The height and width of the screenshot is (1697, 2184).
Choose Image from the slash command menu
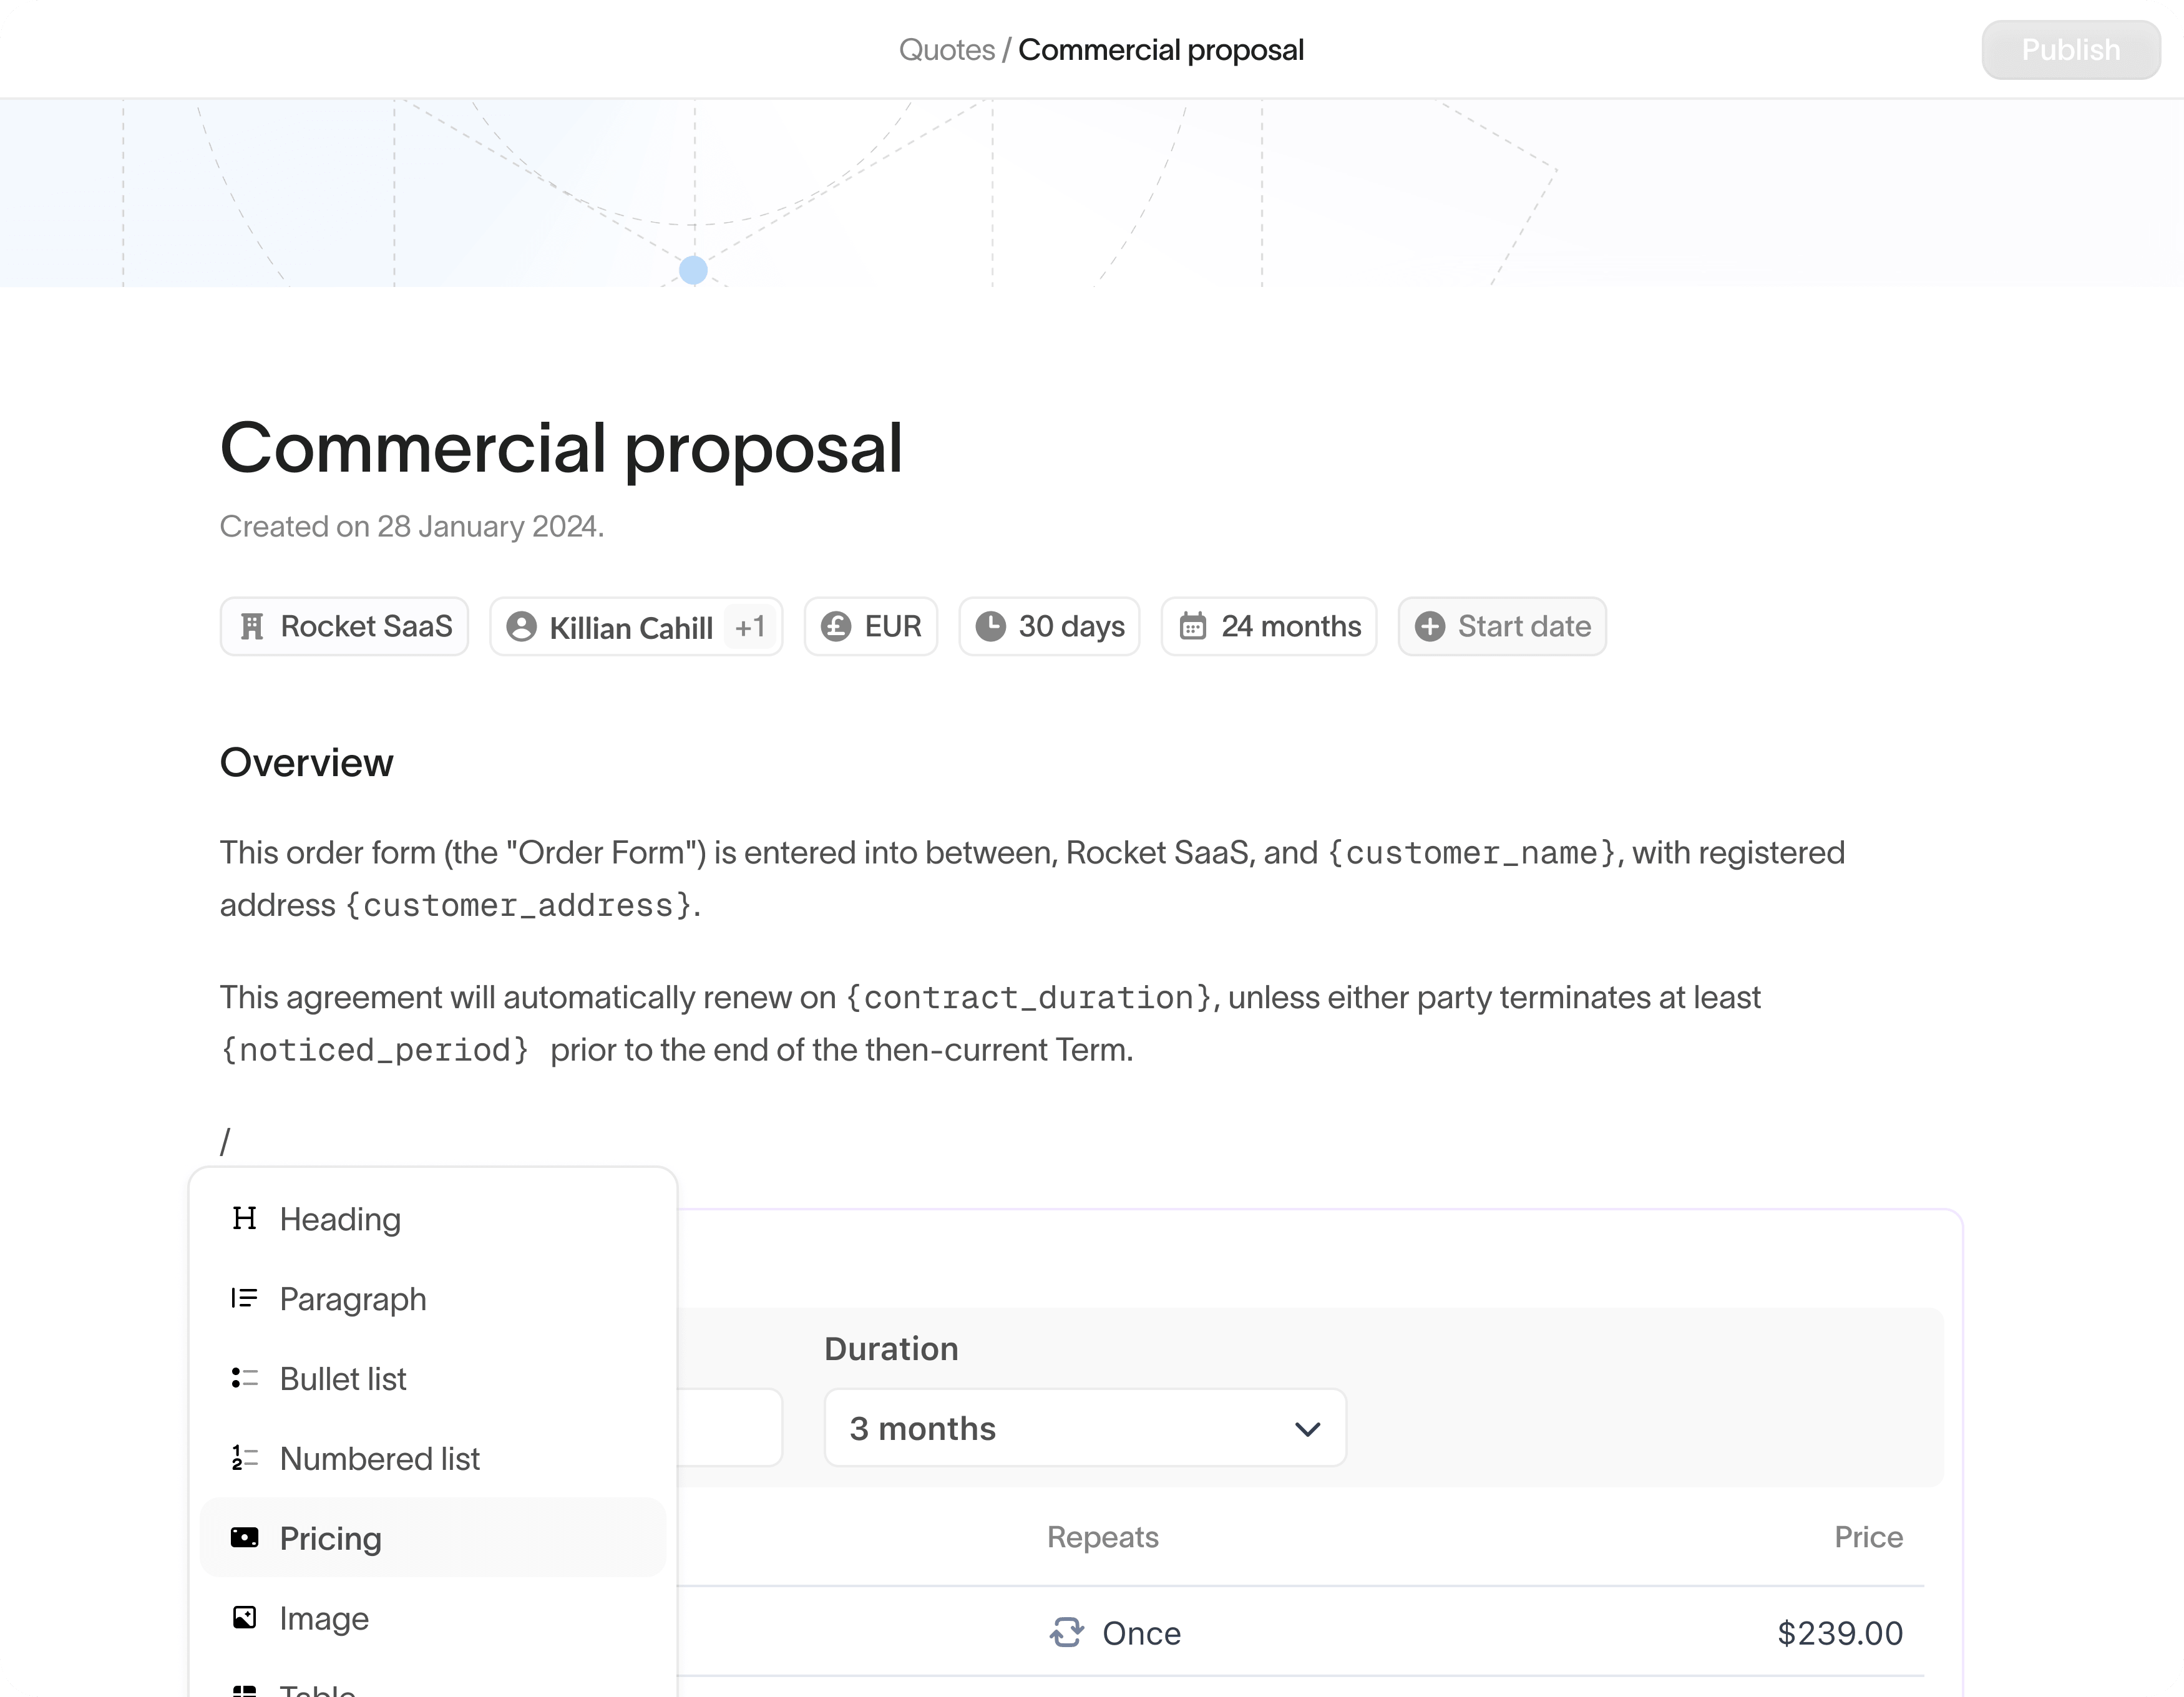tap(324, 1618)
